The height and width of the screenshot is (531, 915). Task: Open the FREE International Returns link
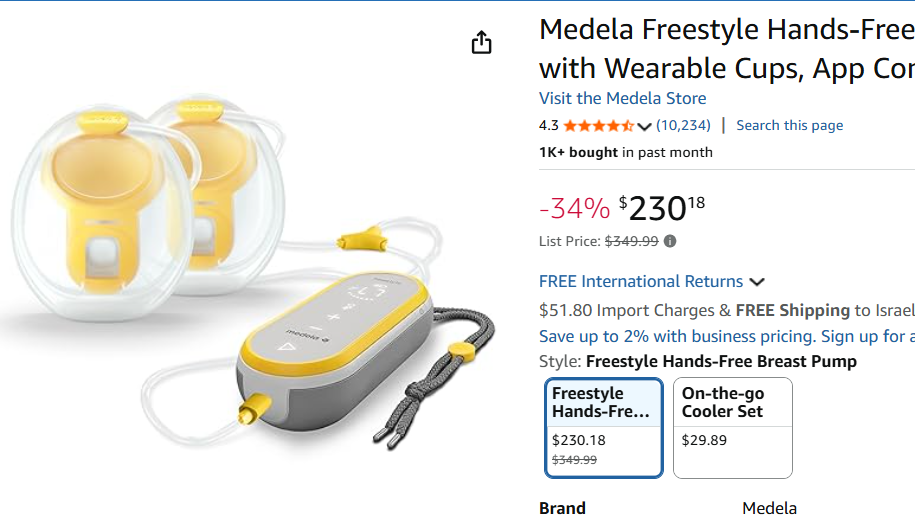tap(641, 282)
